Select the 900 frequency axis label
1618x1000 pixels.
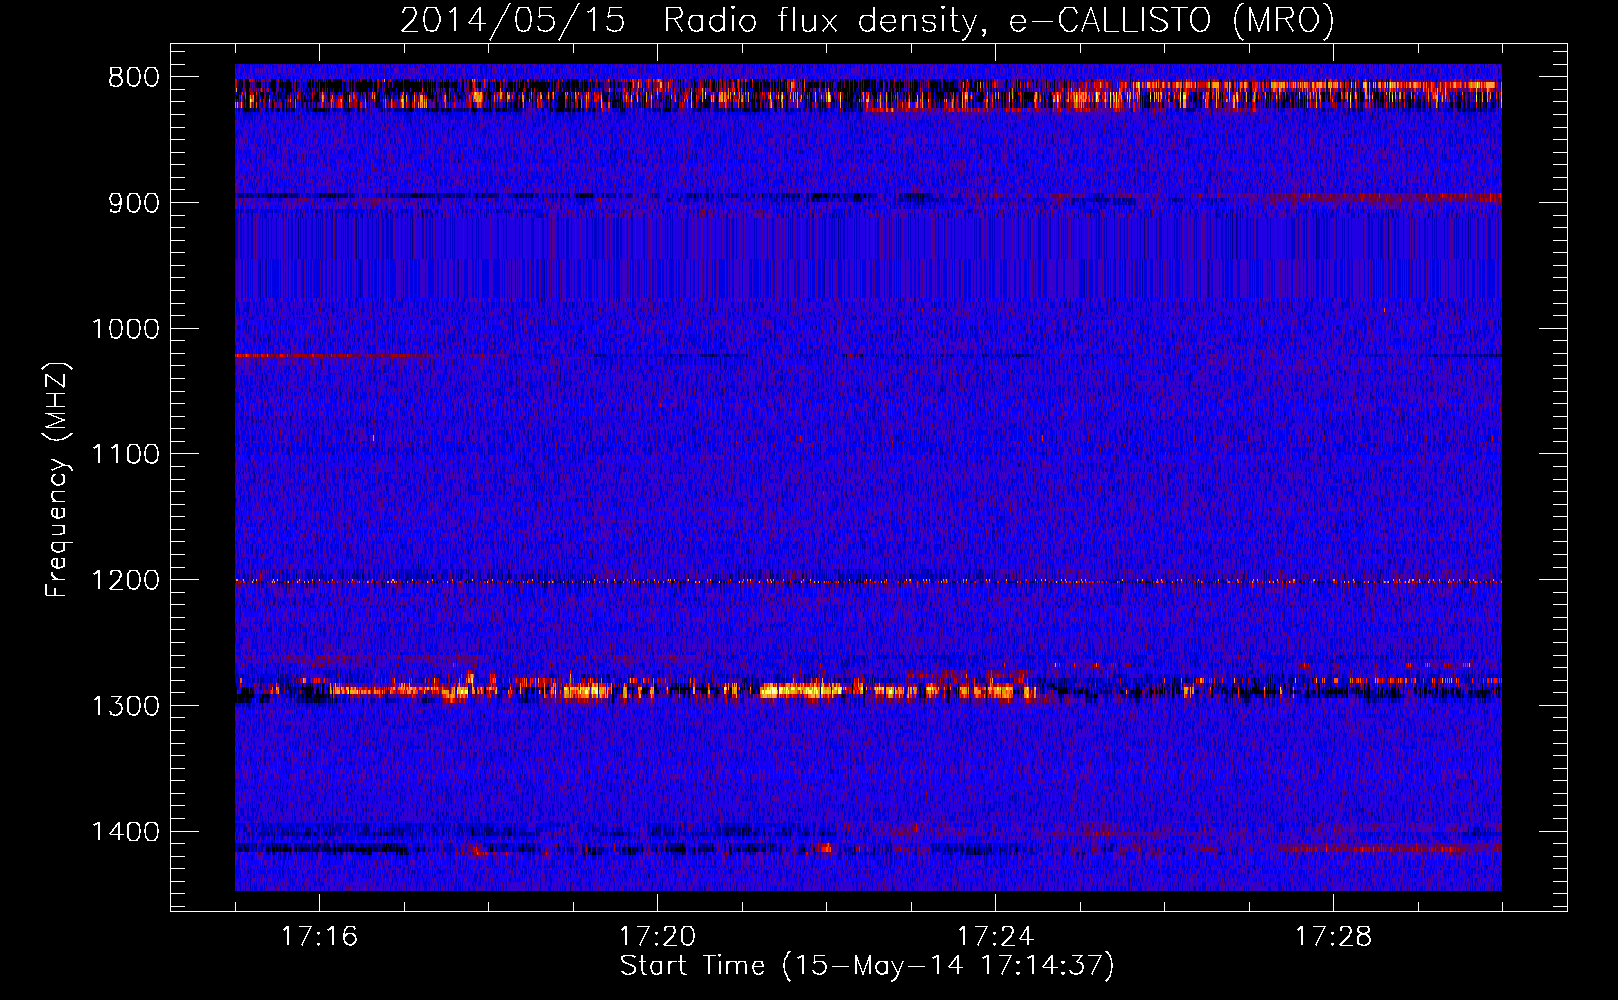click(134, 203)
